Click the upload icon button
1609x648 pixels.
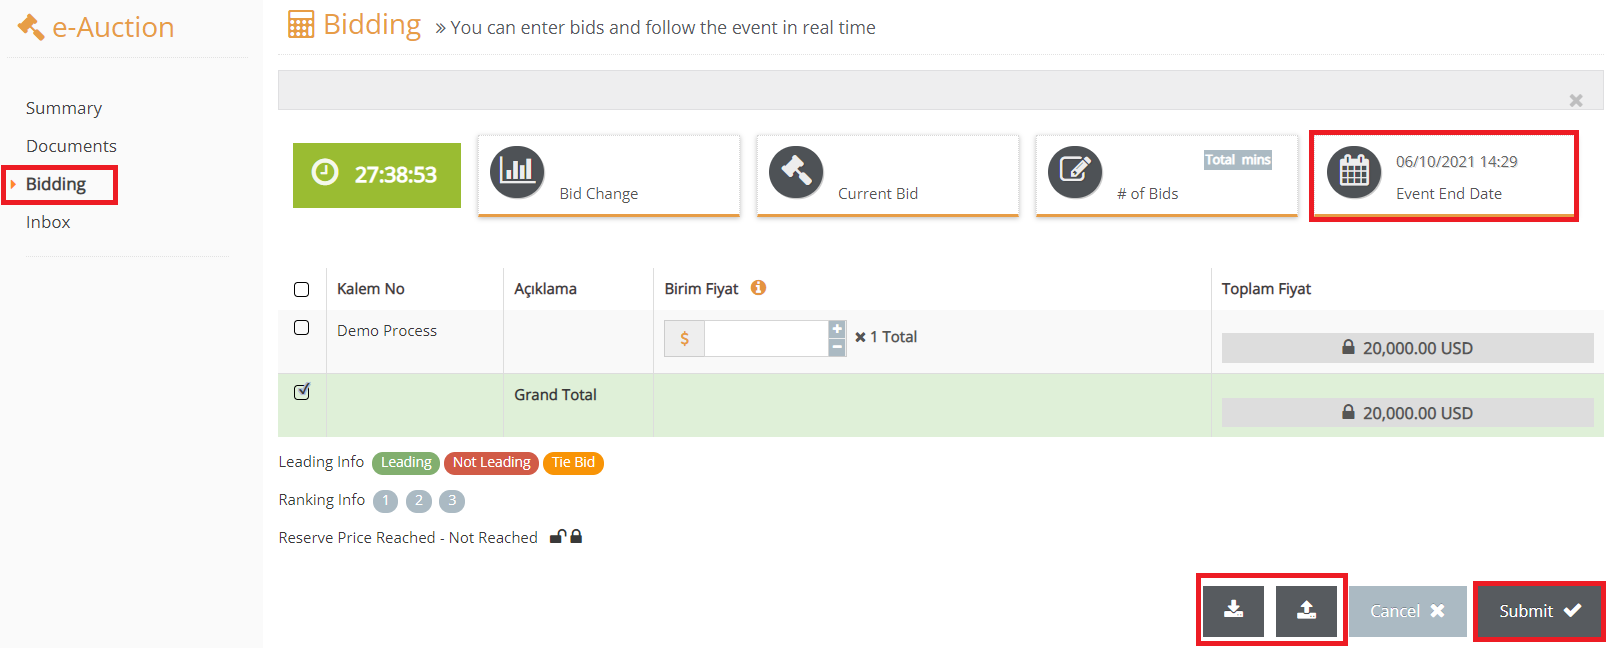pyautogui.click(x=1306, y=610)
